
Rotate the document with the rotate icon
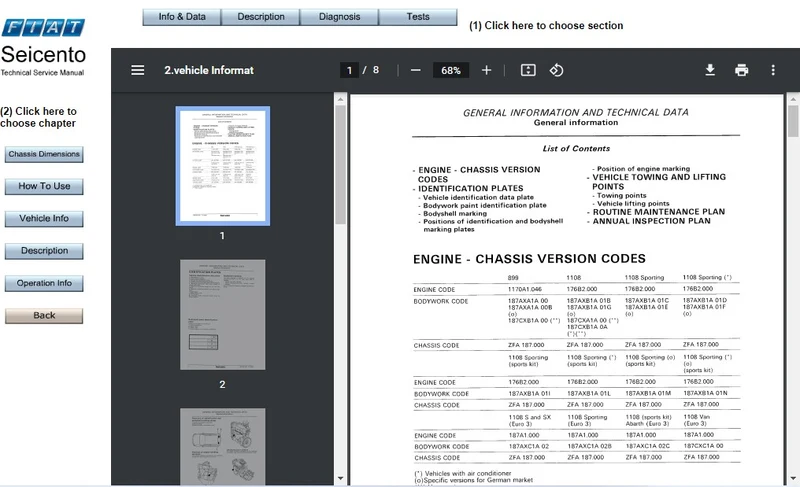coord(556,70)
